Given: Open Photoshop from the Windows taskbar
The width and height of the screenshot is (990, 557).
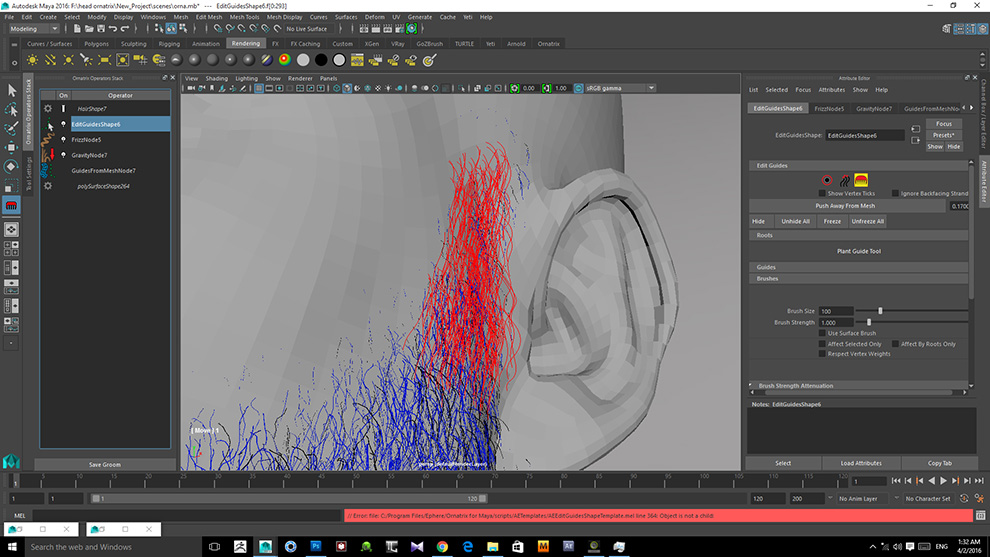Looking at the screenshot, I should 316,546.
